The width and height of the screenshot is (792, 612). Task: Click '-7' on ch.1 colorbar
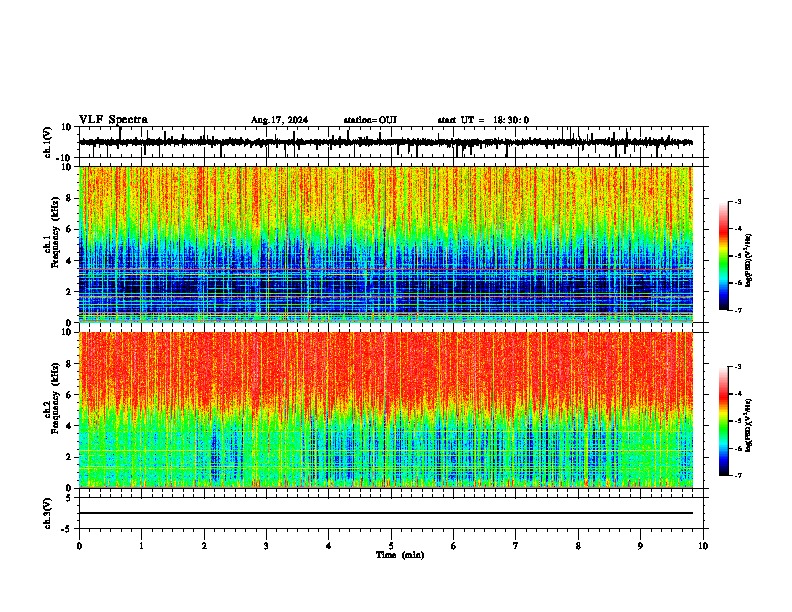coord(737,311)
